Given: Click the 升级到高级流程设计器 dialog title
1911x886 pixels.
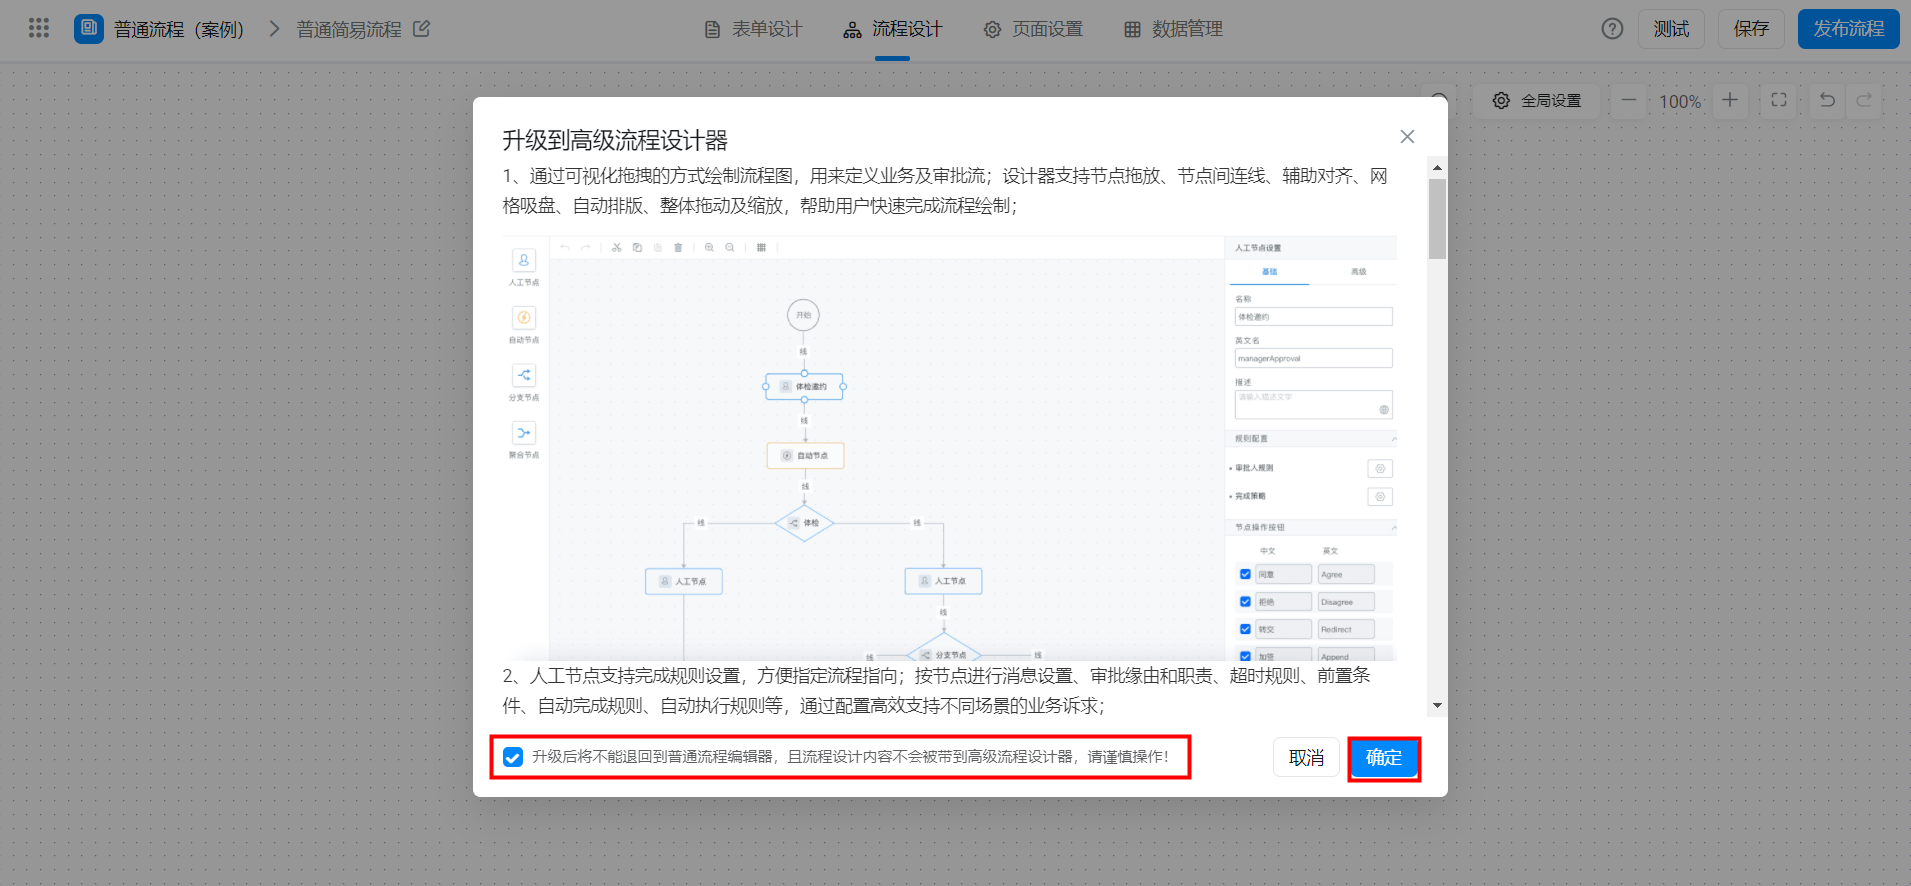Looking at the screenshot, I should (x=615, y=140).
